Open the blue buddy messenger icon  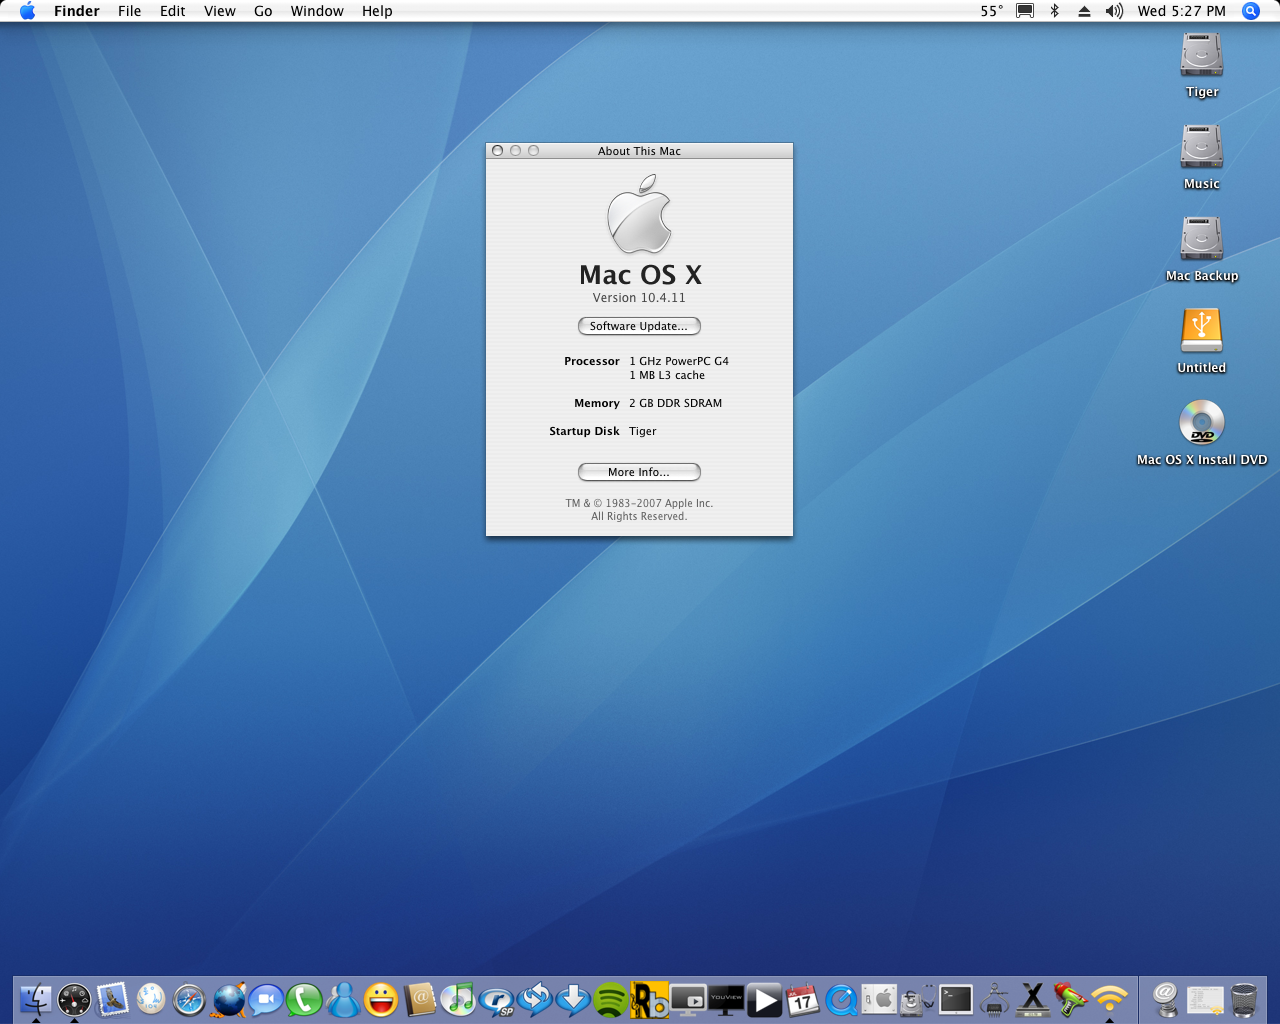point(343,999)
